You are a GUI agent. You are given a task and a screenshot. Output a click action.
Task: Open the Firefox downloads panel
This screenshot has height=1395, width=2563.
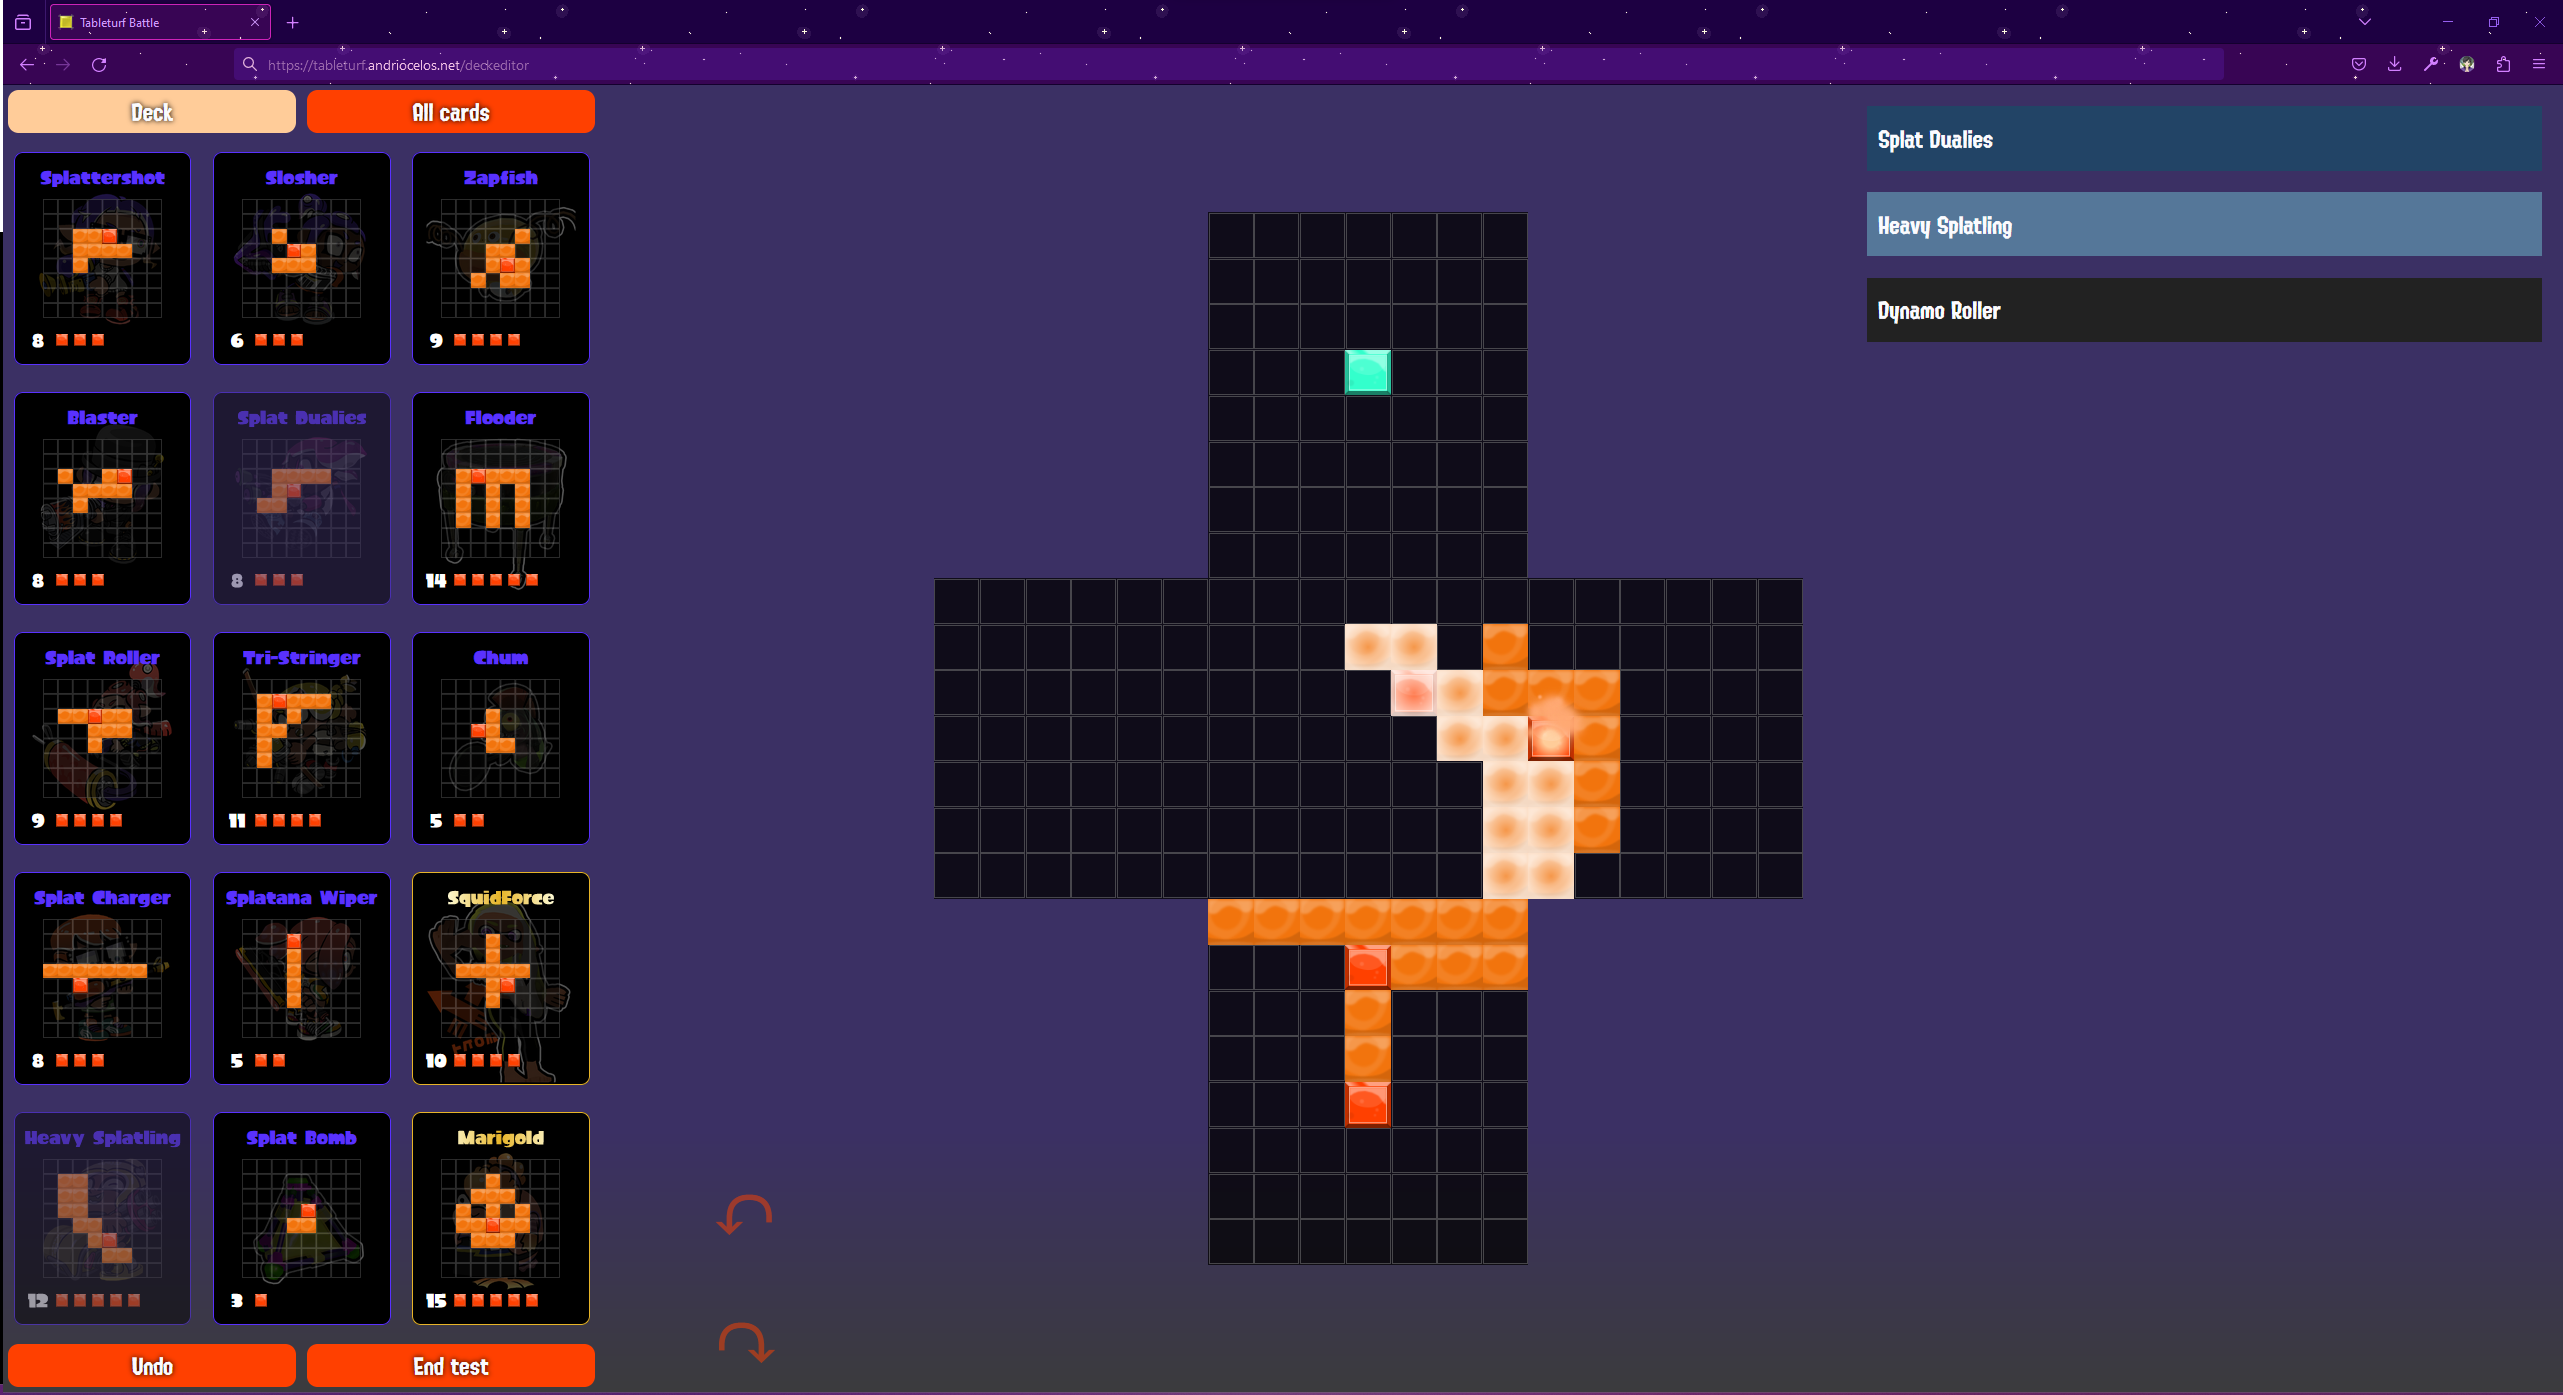(2394, 64)
